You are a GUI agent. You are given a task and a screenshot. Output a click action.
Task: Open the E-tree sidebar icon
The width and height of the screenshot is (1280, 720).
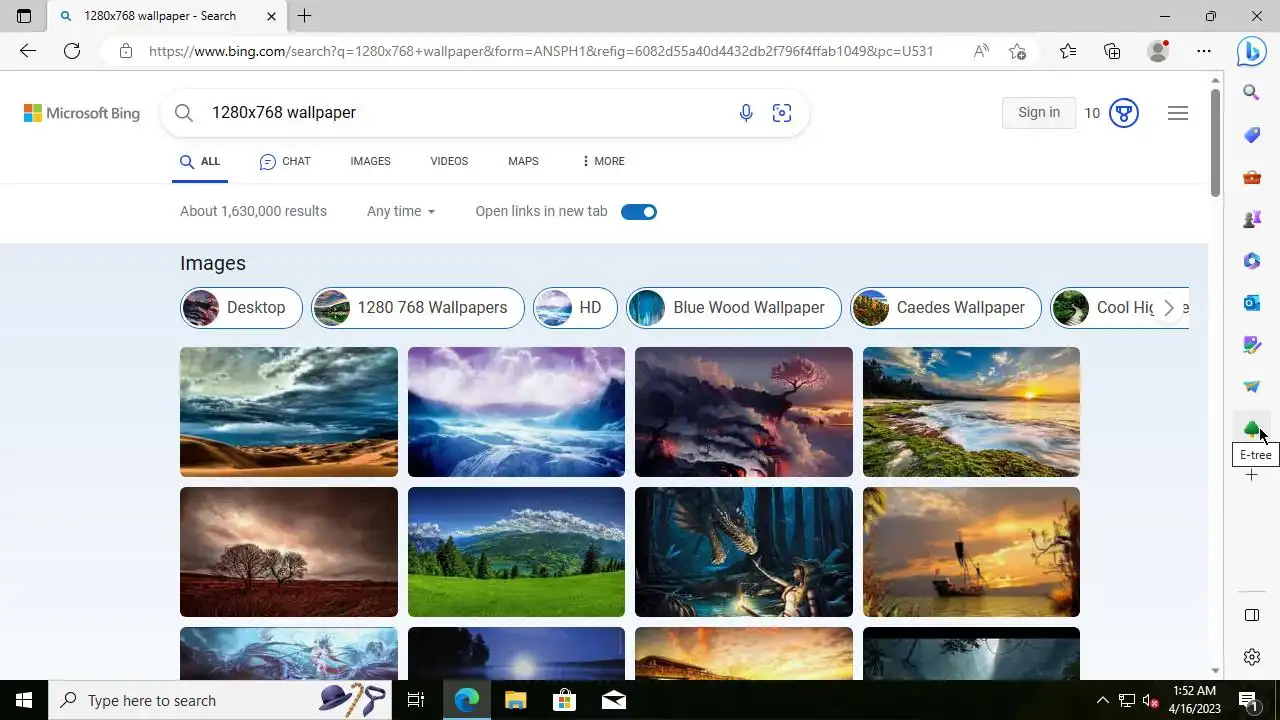tap(1251, 429)
